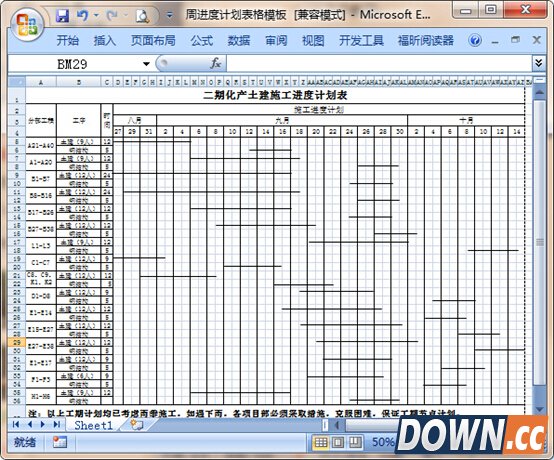Restore the workbook window in ribbon
This screenshot has width=554, height=460.
tap(515, 40)
